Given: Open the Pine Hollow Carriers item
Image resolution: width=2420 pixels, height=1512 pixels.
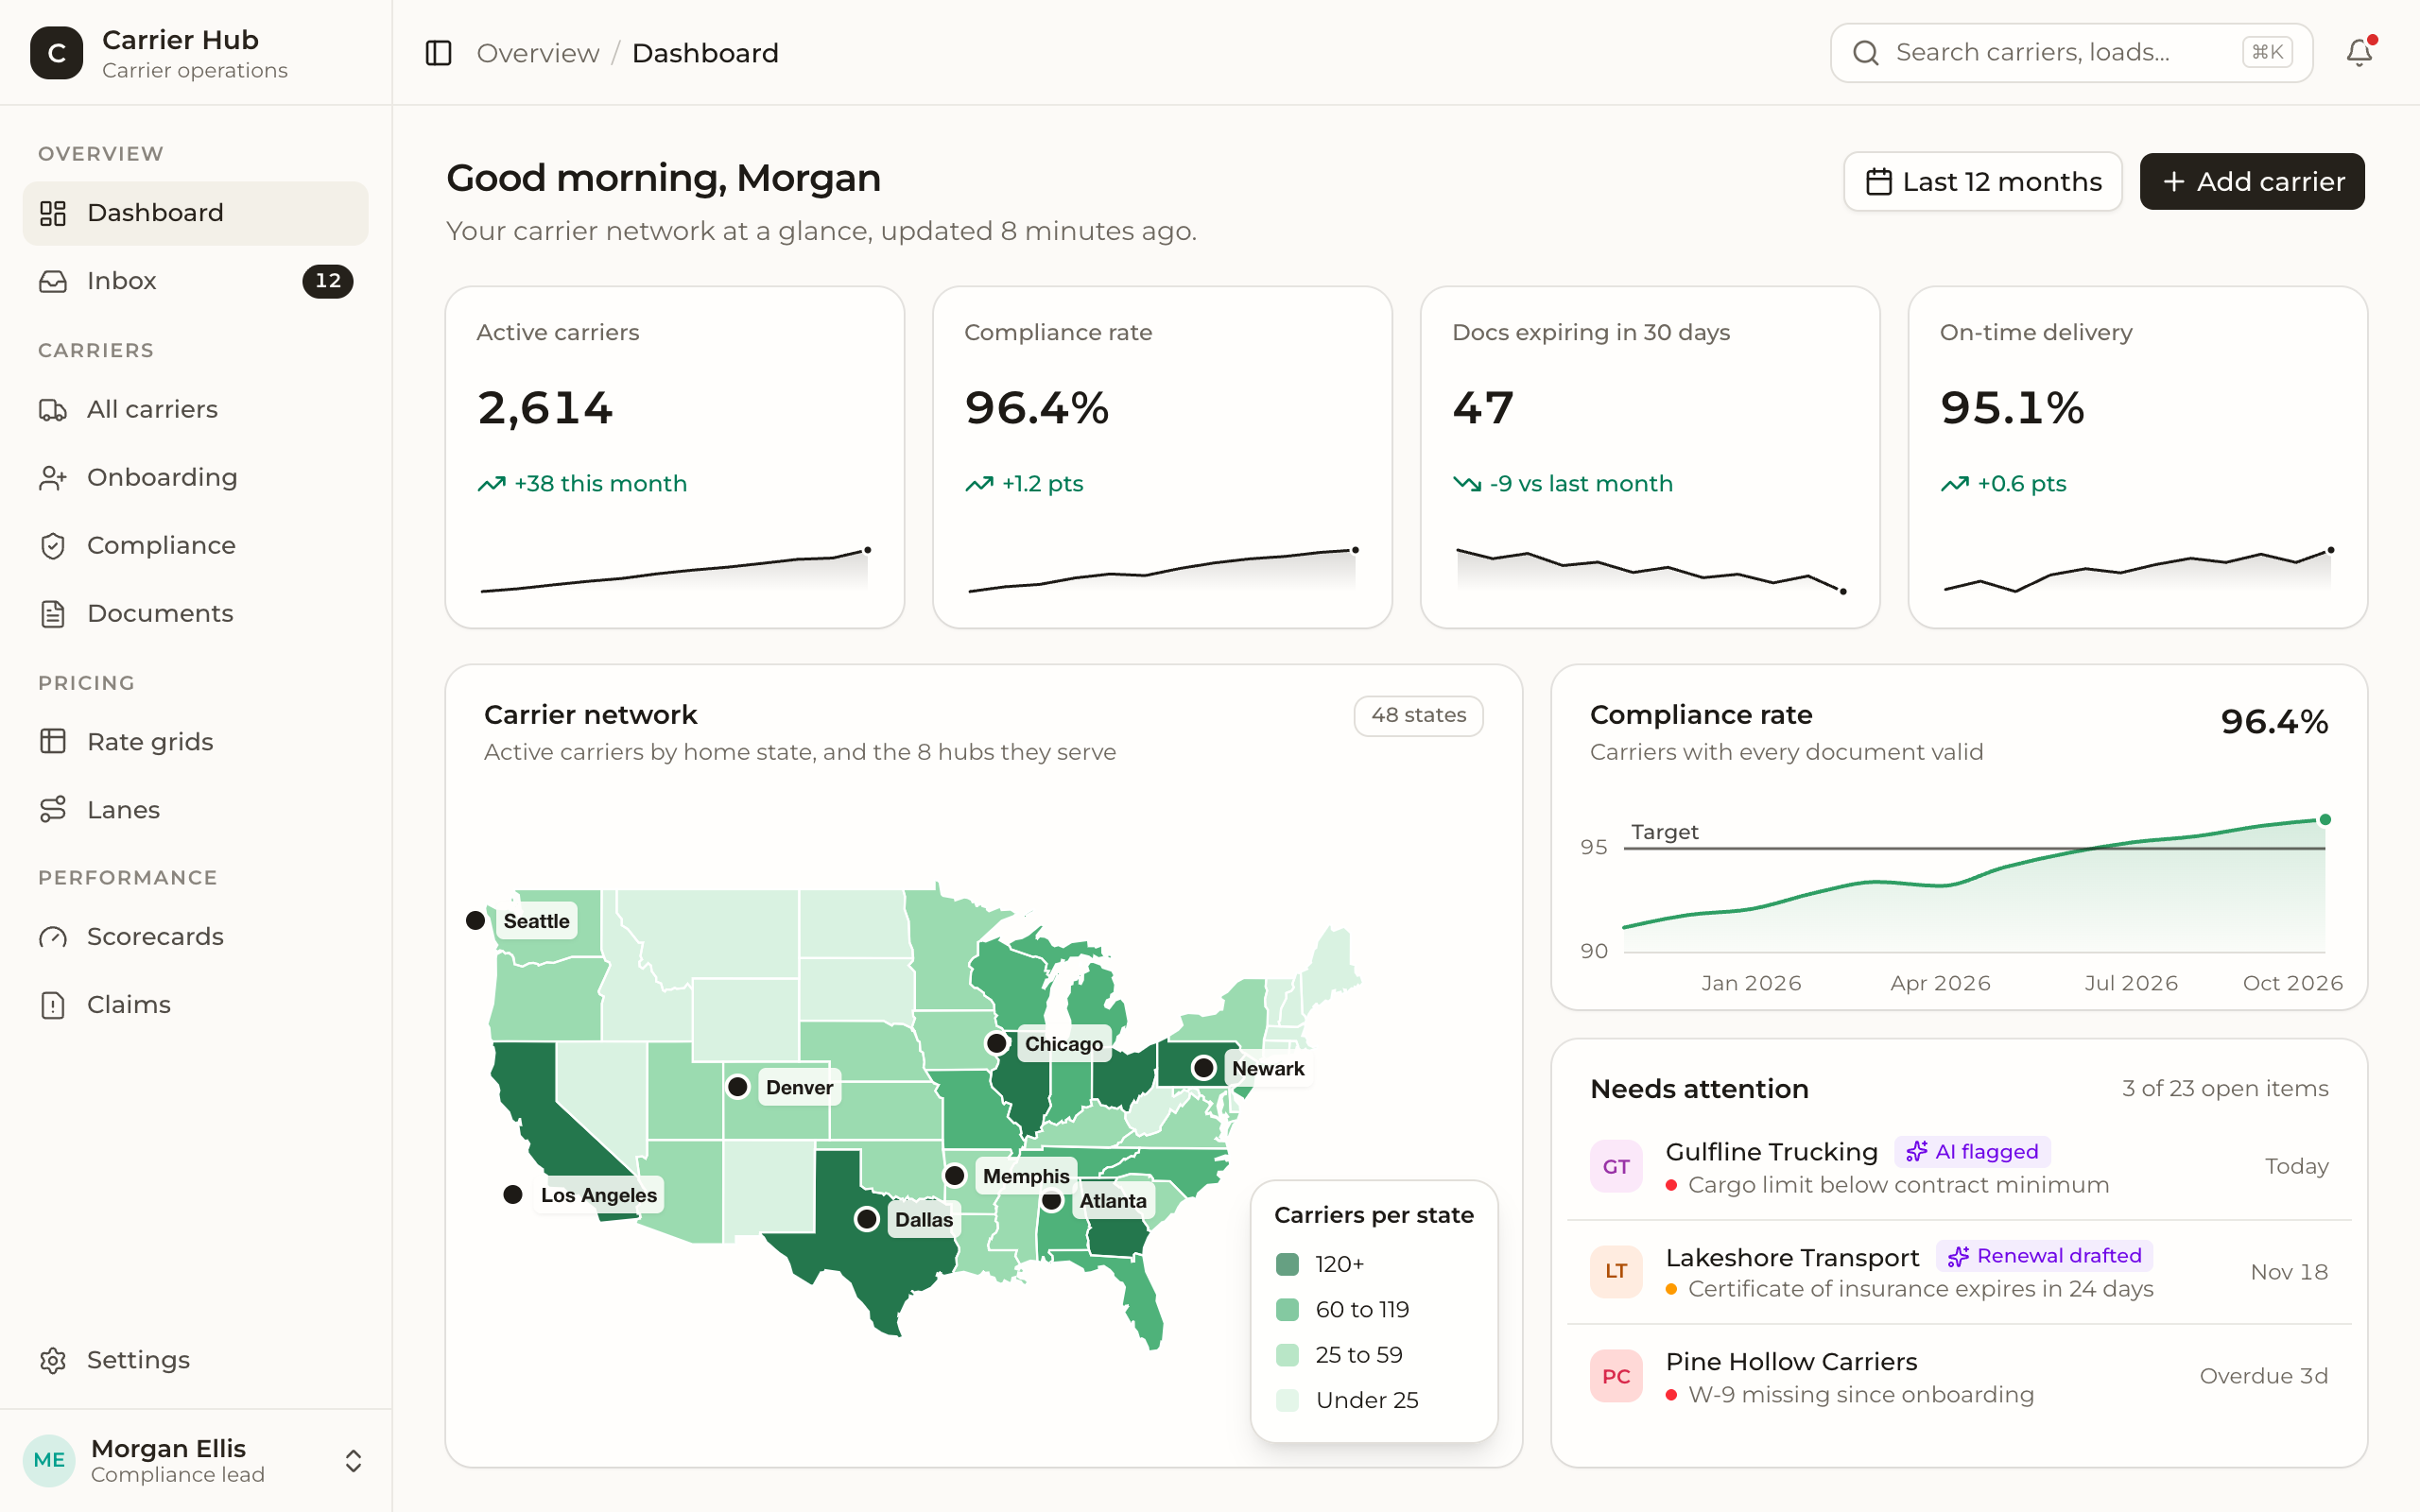Looking at the screenshot, I should click(x=1958, y=1377).
